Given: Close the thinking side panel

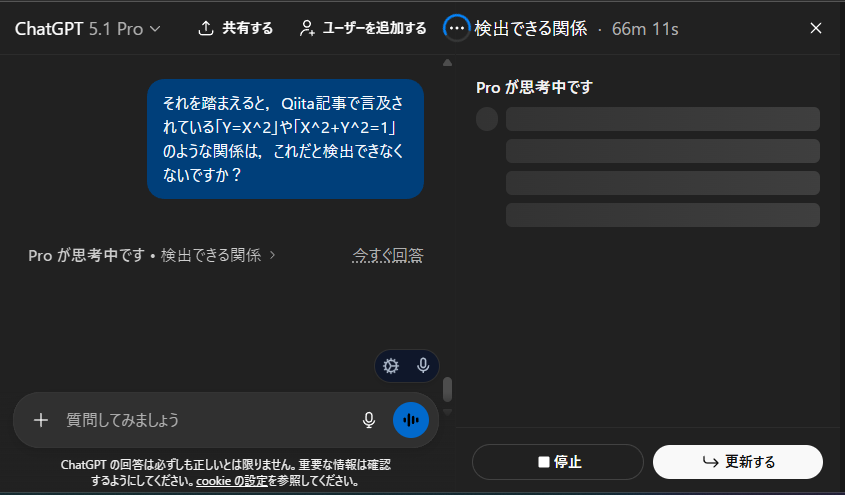Looking at the screenshot, I should click(x=816, y=28).
